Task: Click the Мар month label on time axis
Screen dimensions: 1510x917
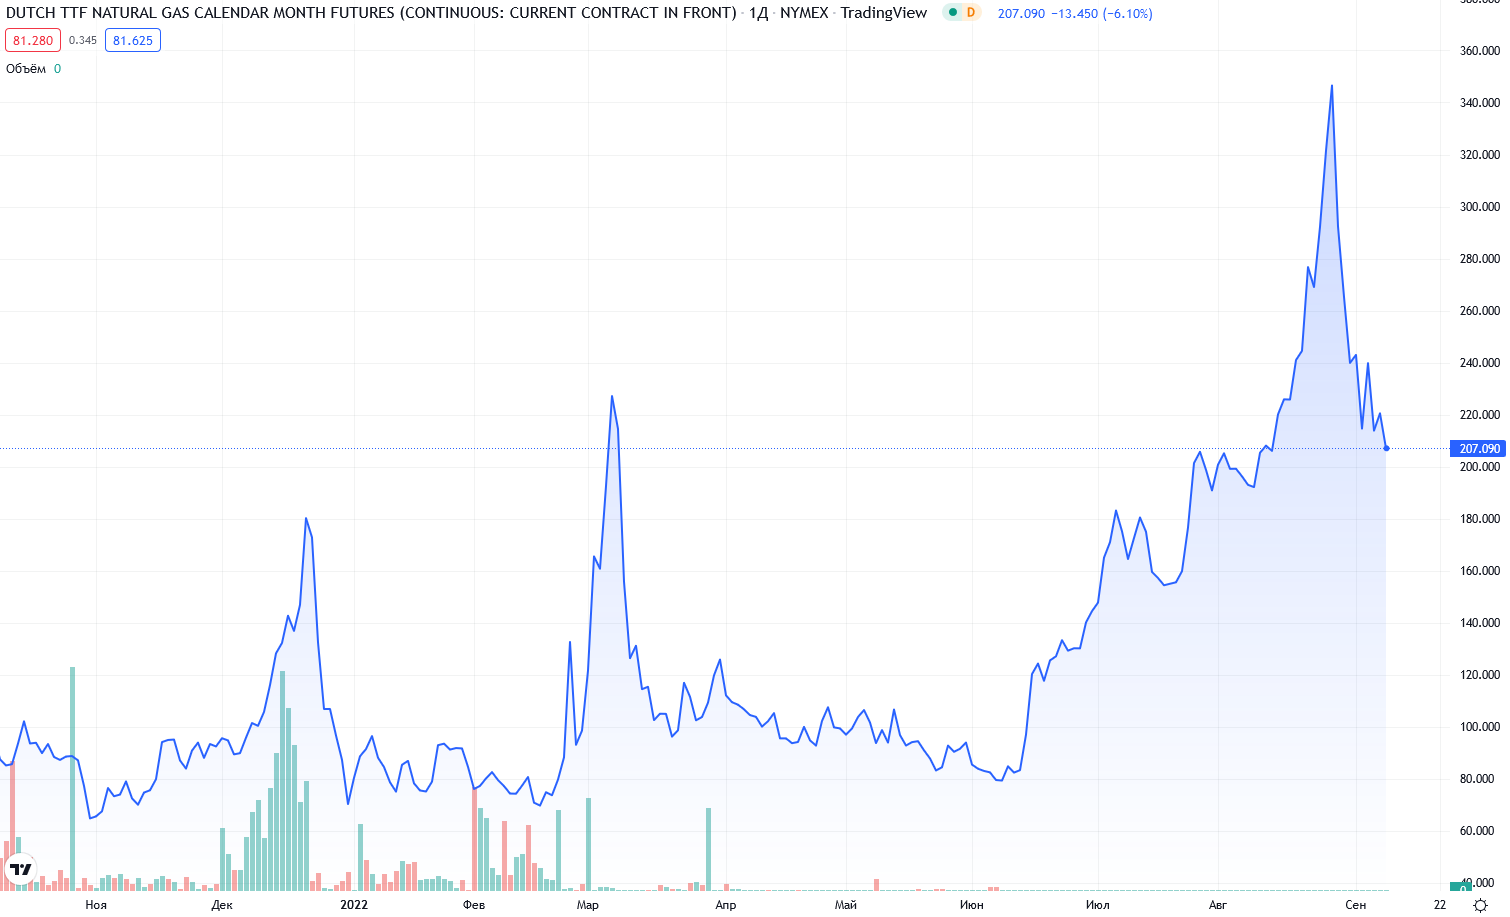Action: point(588,905)
